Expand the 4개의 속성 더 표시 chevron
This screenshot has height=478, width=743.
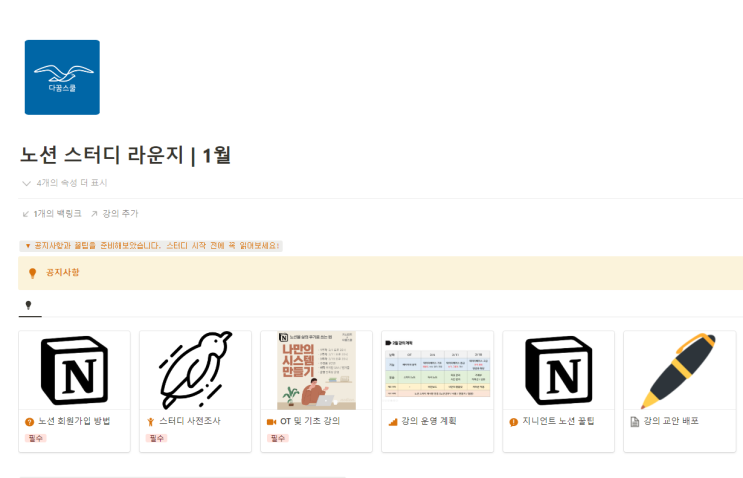(x=27, y=183)
